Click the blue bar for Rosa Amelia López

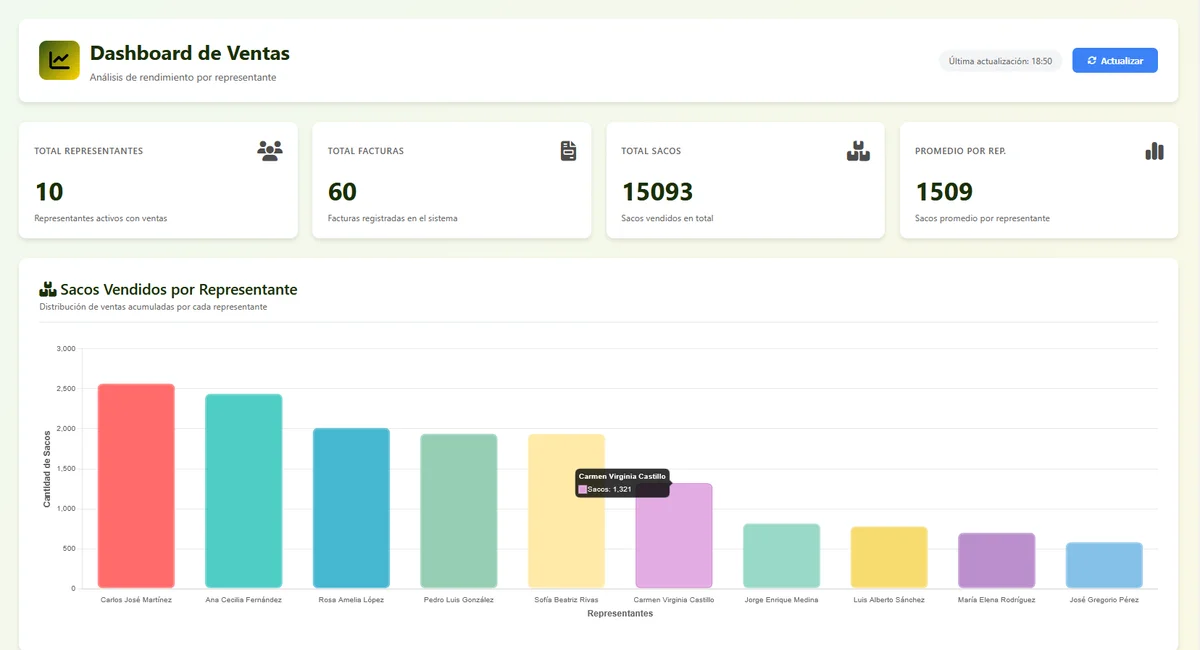[x=351, y=508]
